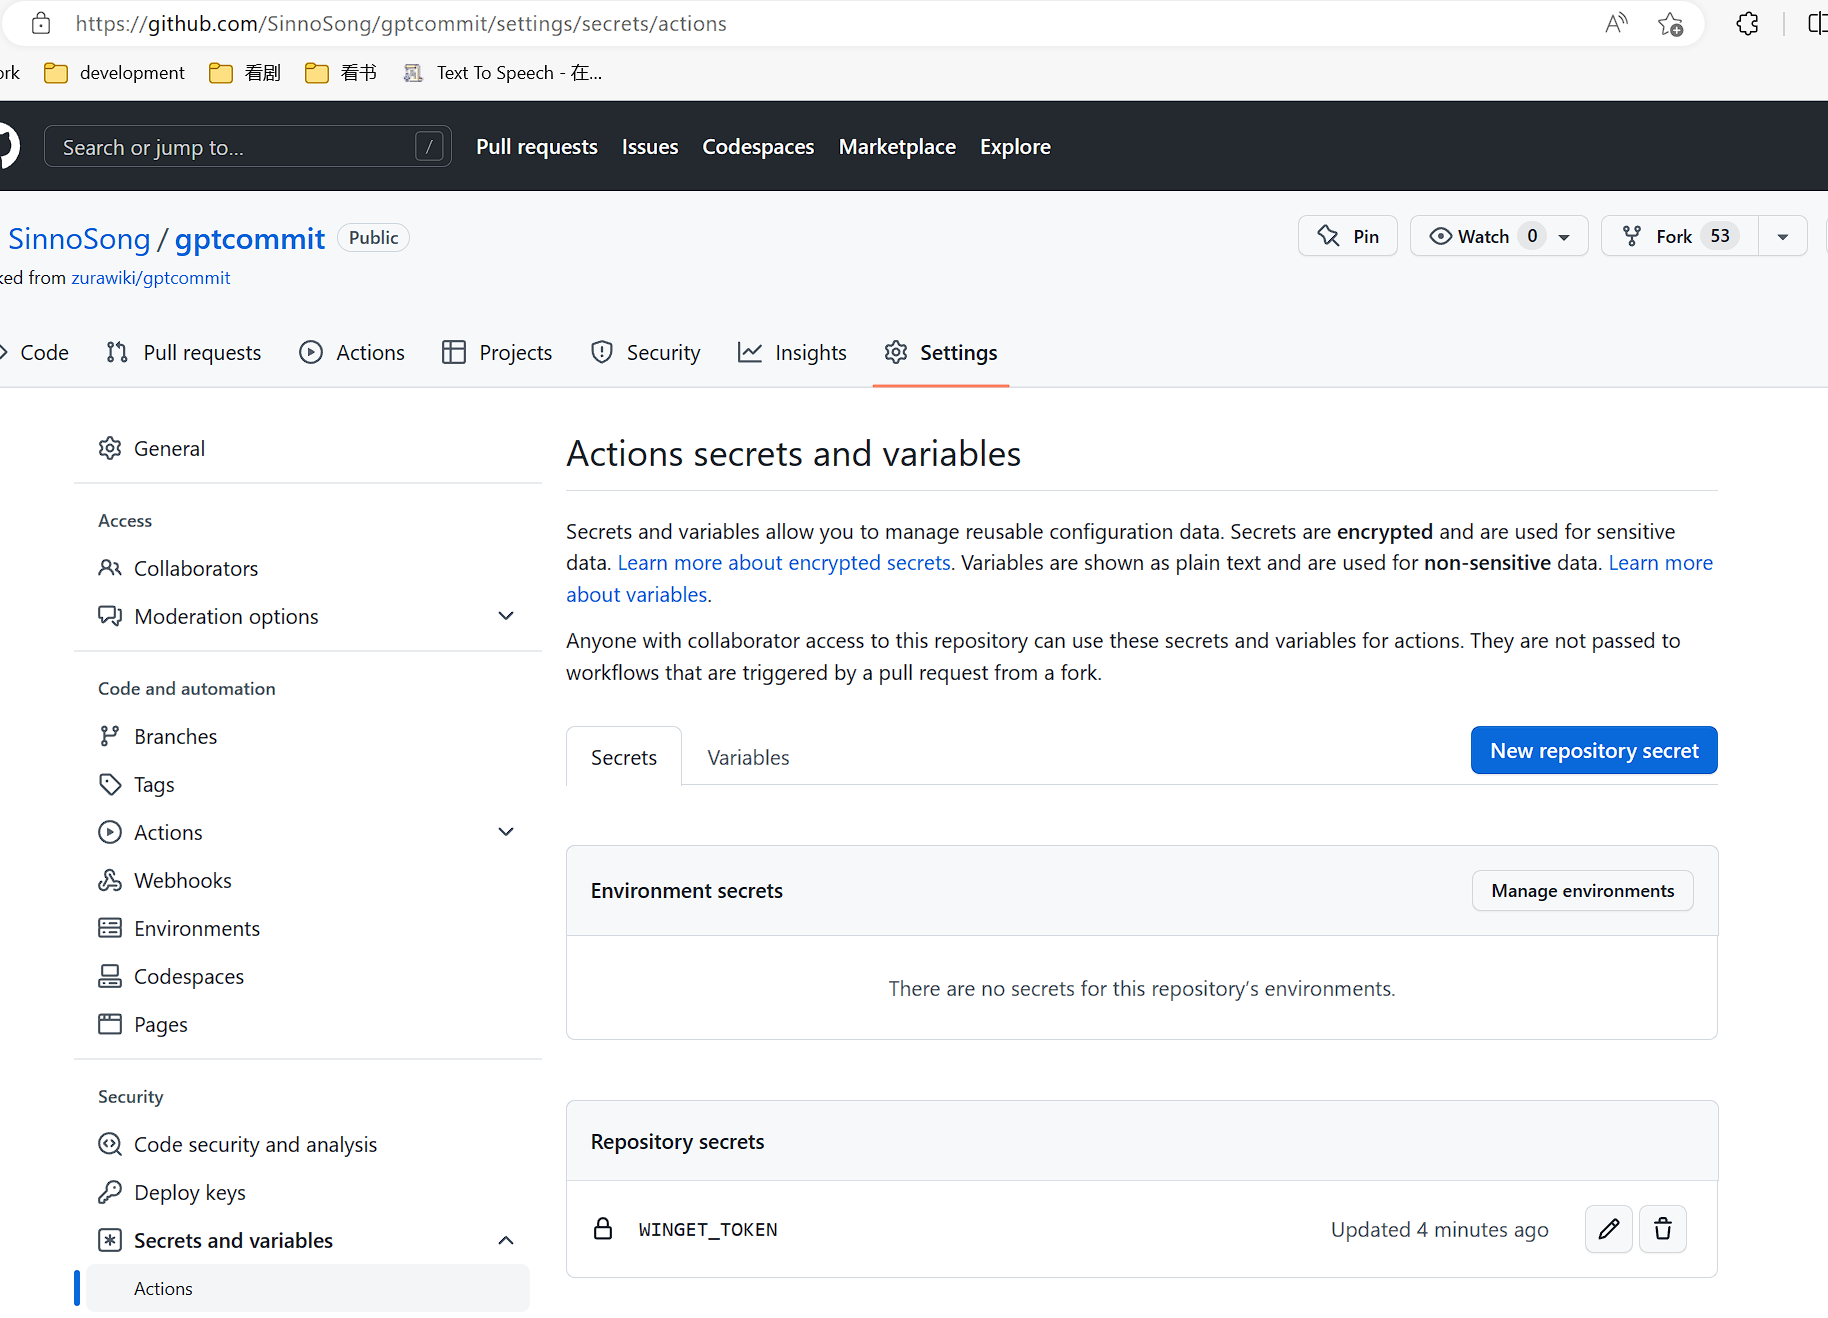Expand the Actions sidebar section
Viewport: 1828px width, 1318px height.
pyautogui.click(x=308, y=833)
